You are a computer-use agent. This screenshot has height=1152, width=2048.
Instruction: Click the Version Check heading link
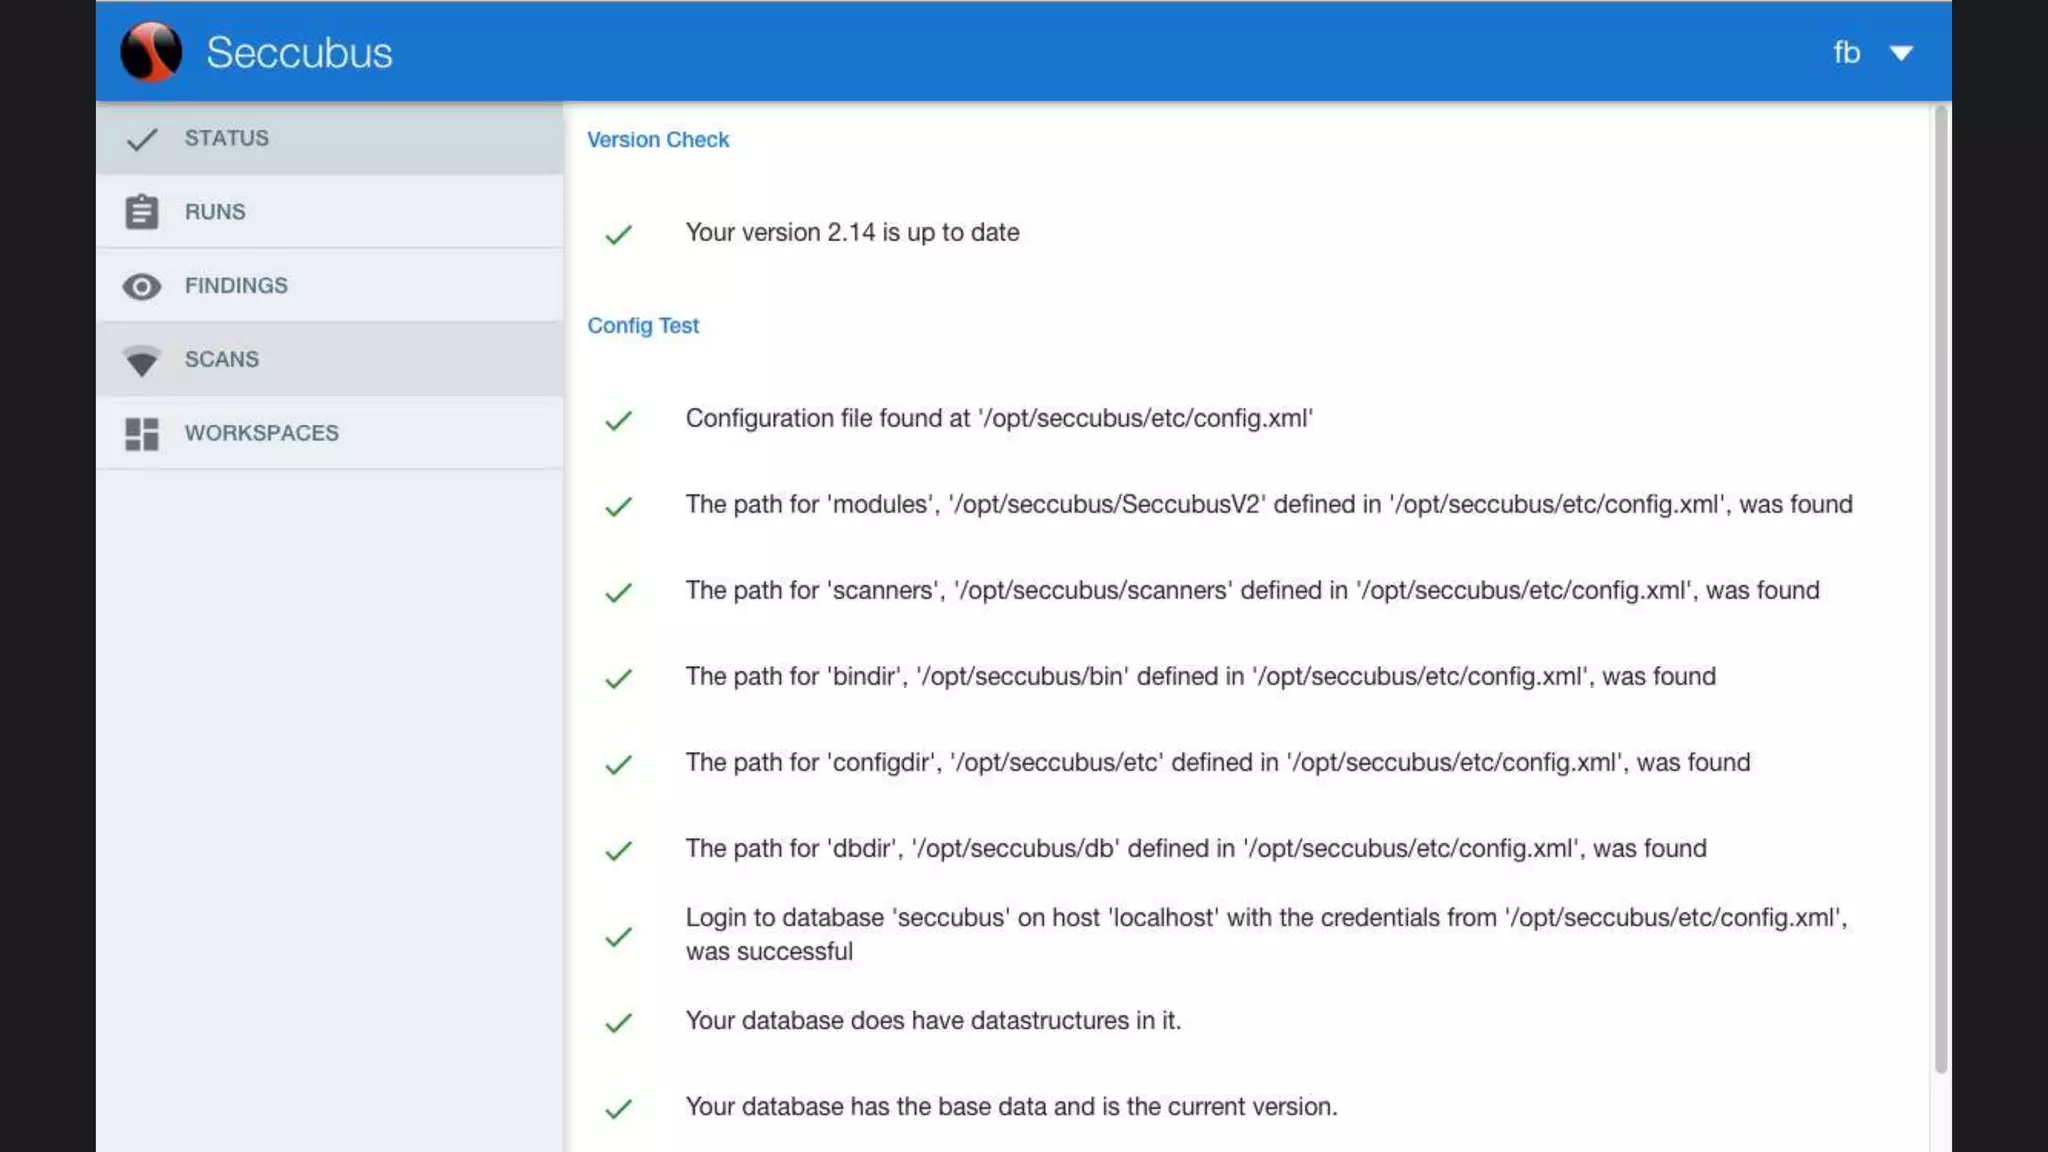(657, 140)
